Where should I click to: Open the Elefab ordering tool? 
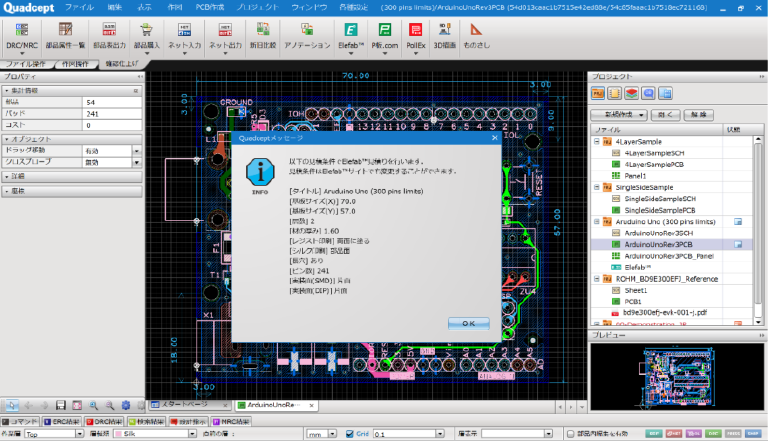pyautogui.click(x=351, y=36)
